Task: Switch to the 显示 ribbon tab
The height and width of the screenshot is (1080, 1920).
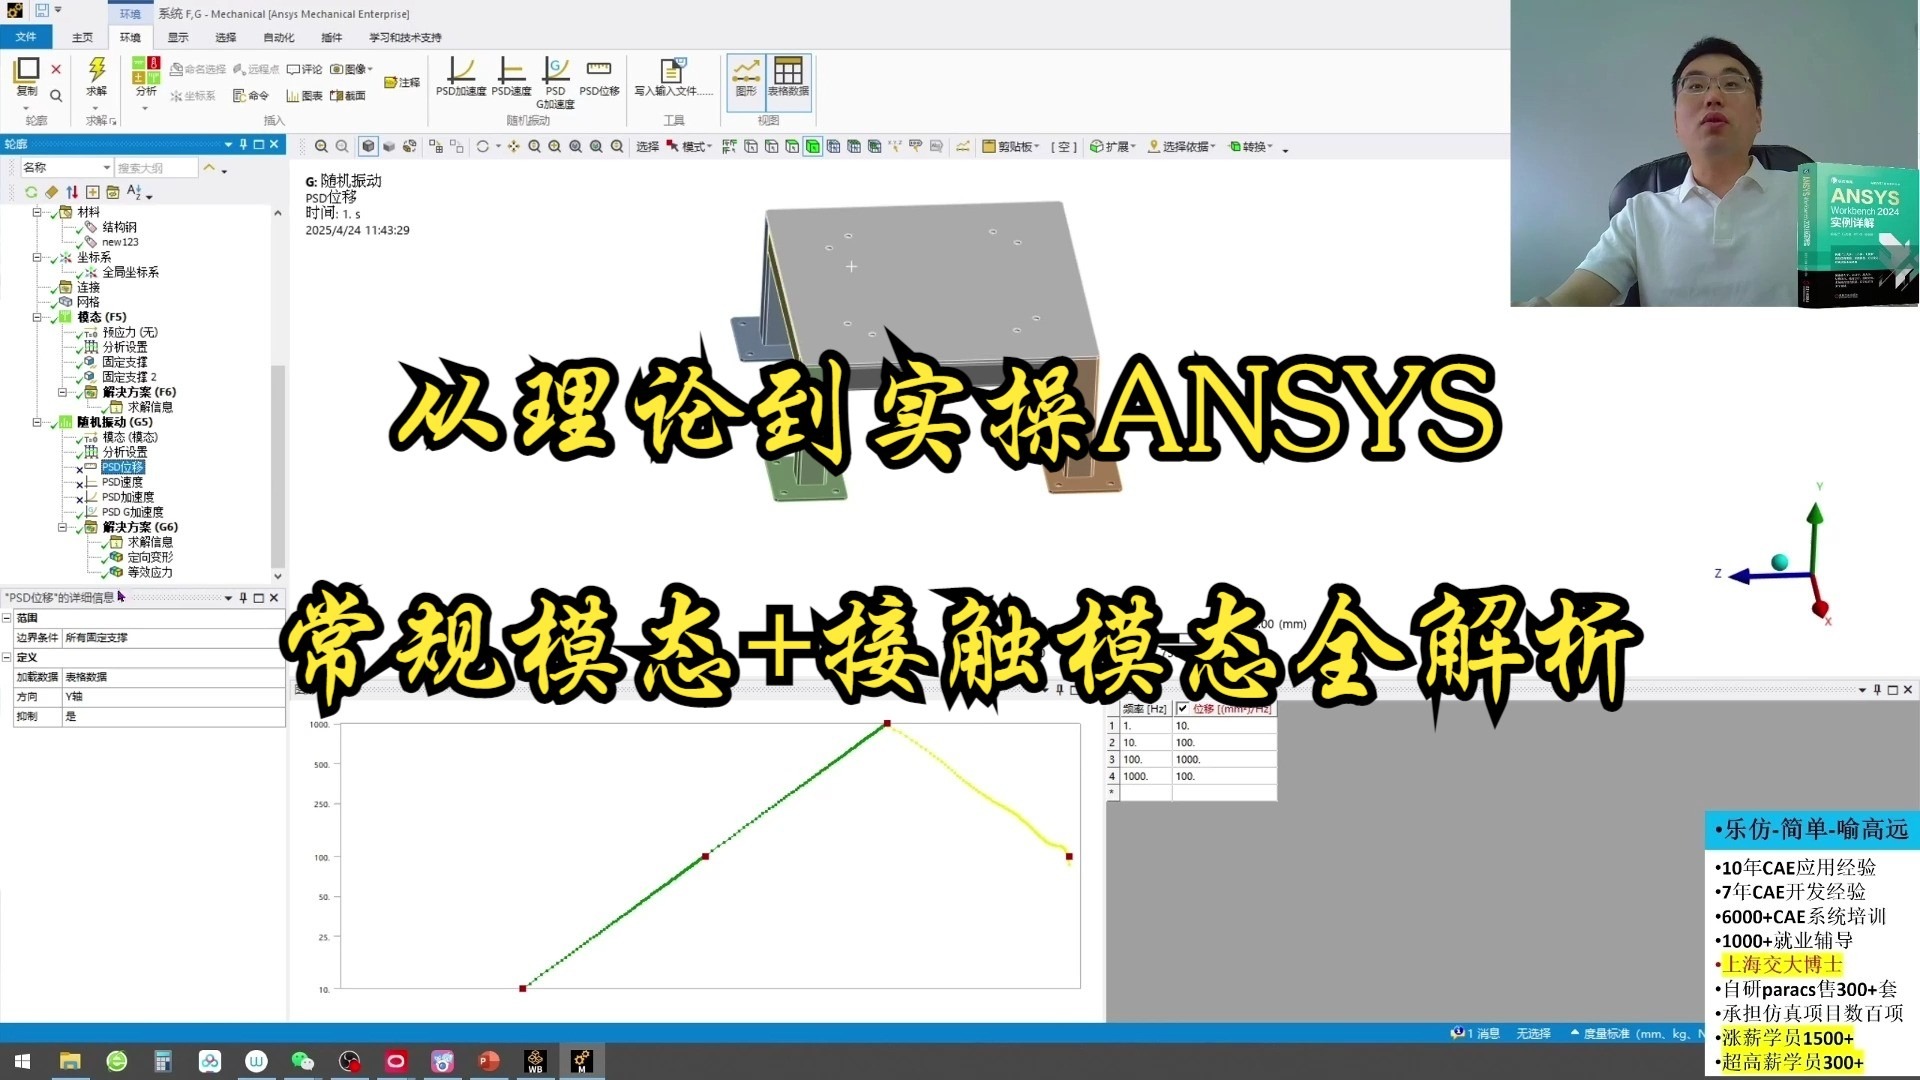Action: coord(178,38)
